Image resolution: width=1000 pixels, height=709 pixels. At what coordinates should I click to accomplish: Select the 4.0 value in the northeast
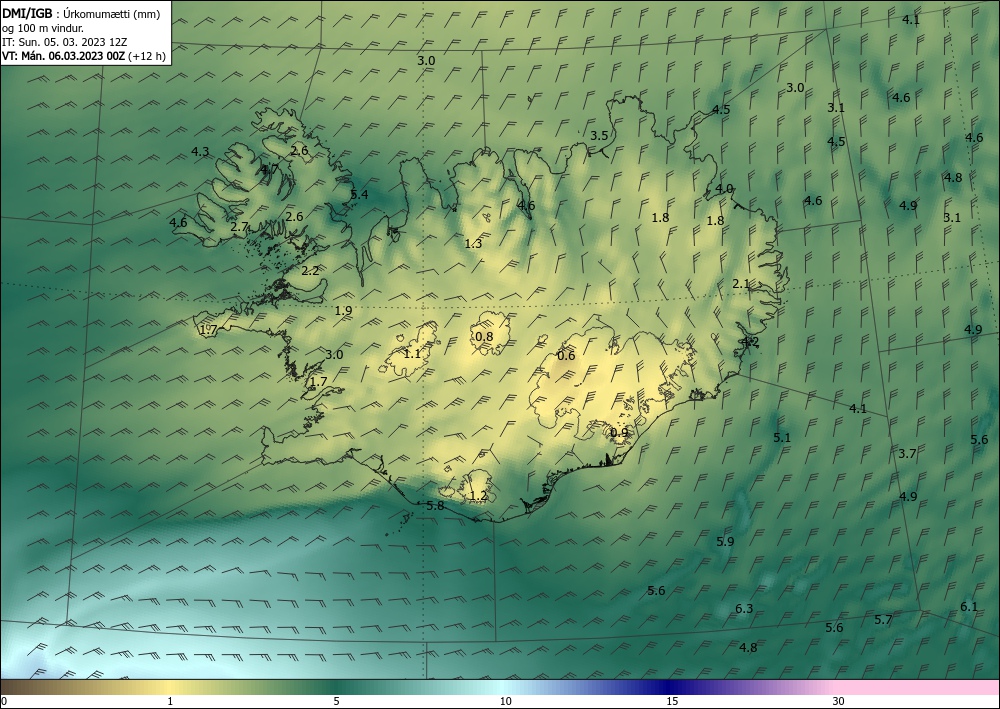[x=724, y=189]
